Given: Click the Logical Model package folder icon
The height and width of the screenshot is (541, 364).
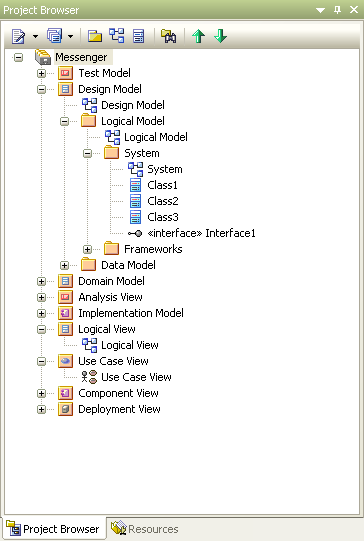Looking at the screenshot, I should [89, 121].
